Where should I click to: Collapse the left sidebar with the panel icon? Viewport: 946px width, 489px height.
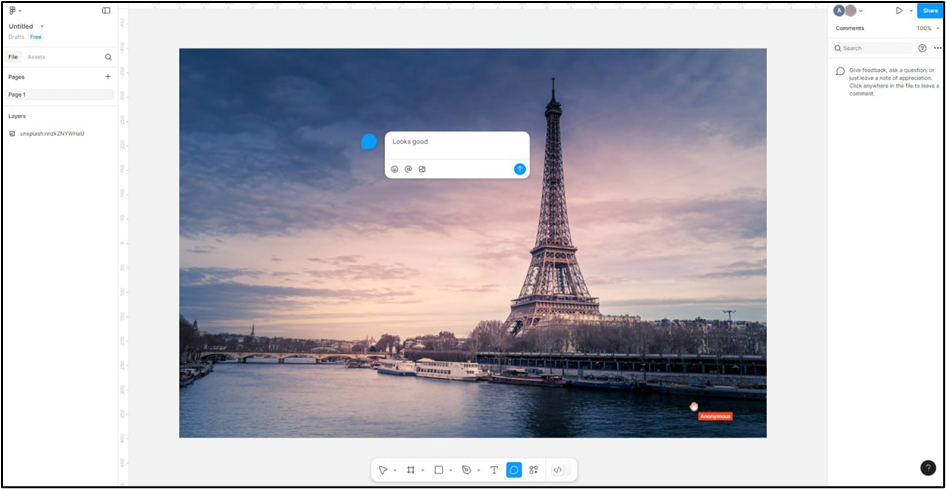coord(106,10)
